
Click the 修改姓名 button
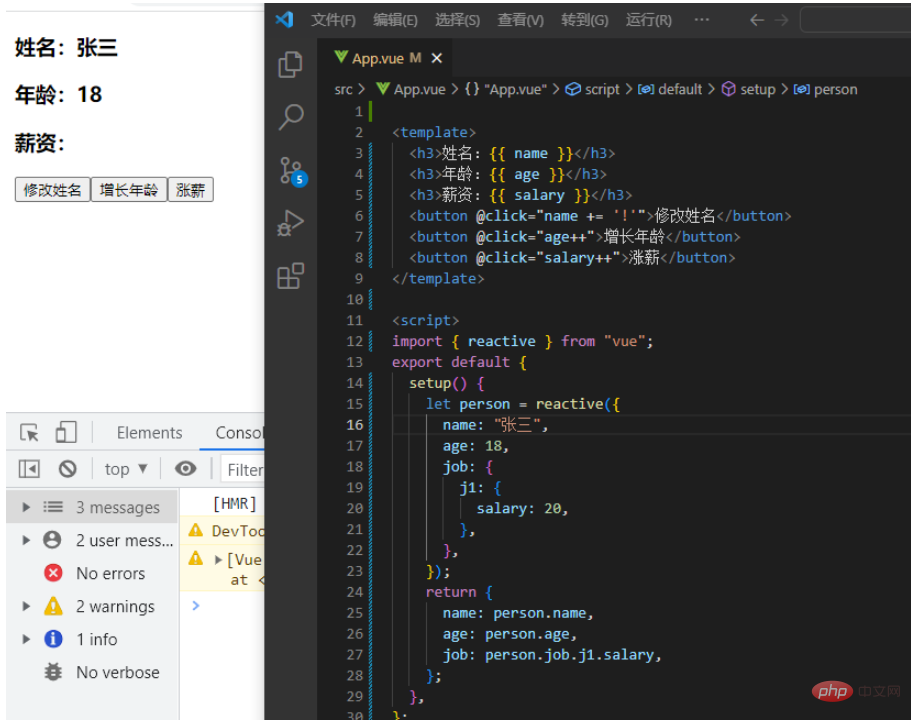coord(52,190)
